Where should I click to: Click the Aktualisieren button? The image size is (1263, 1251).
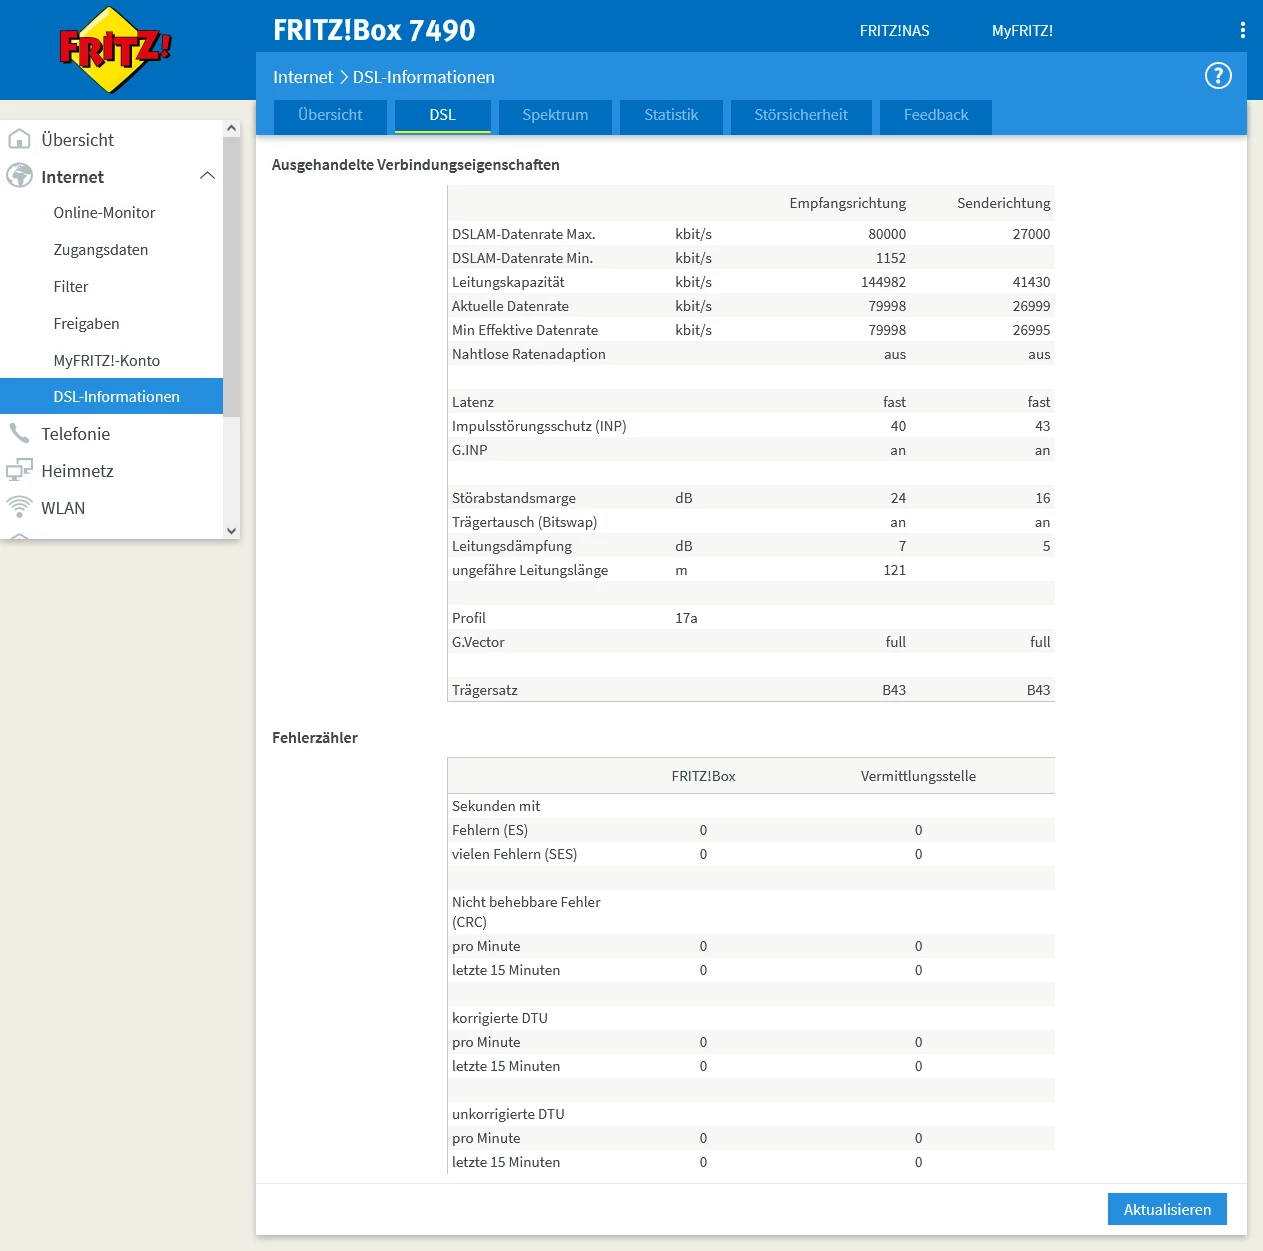tap(1167, 1209)
